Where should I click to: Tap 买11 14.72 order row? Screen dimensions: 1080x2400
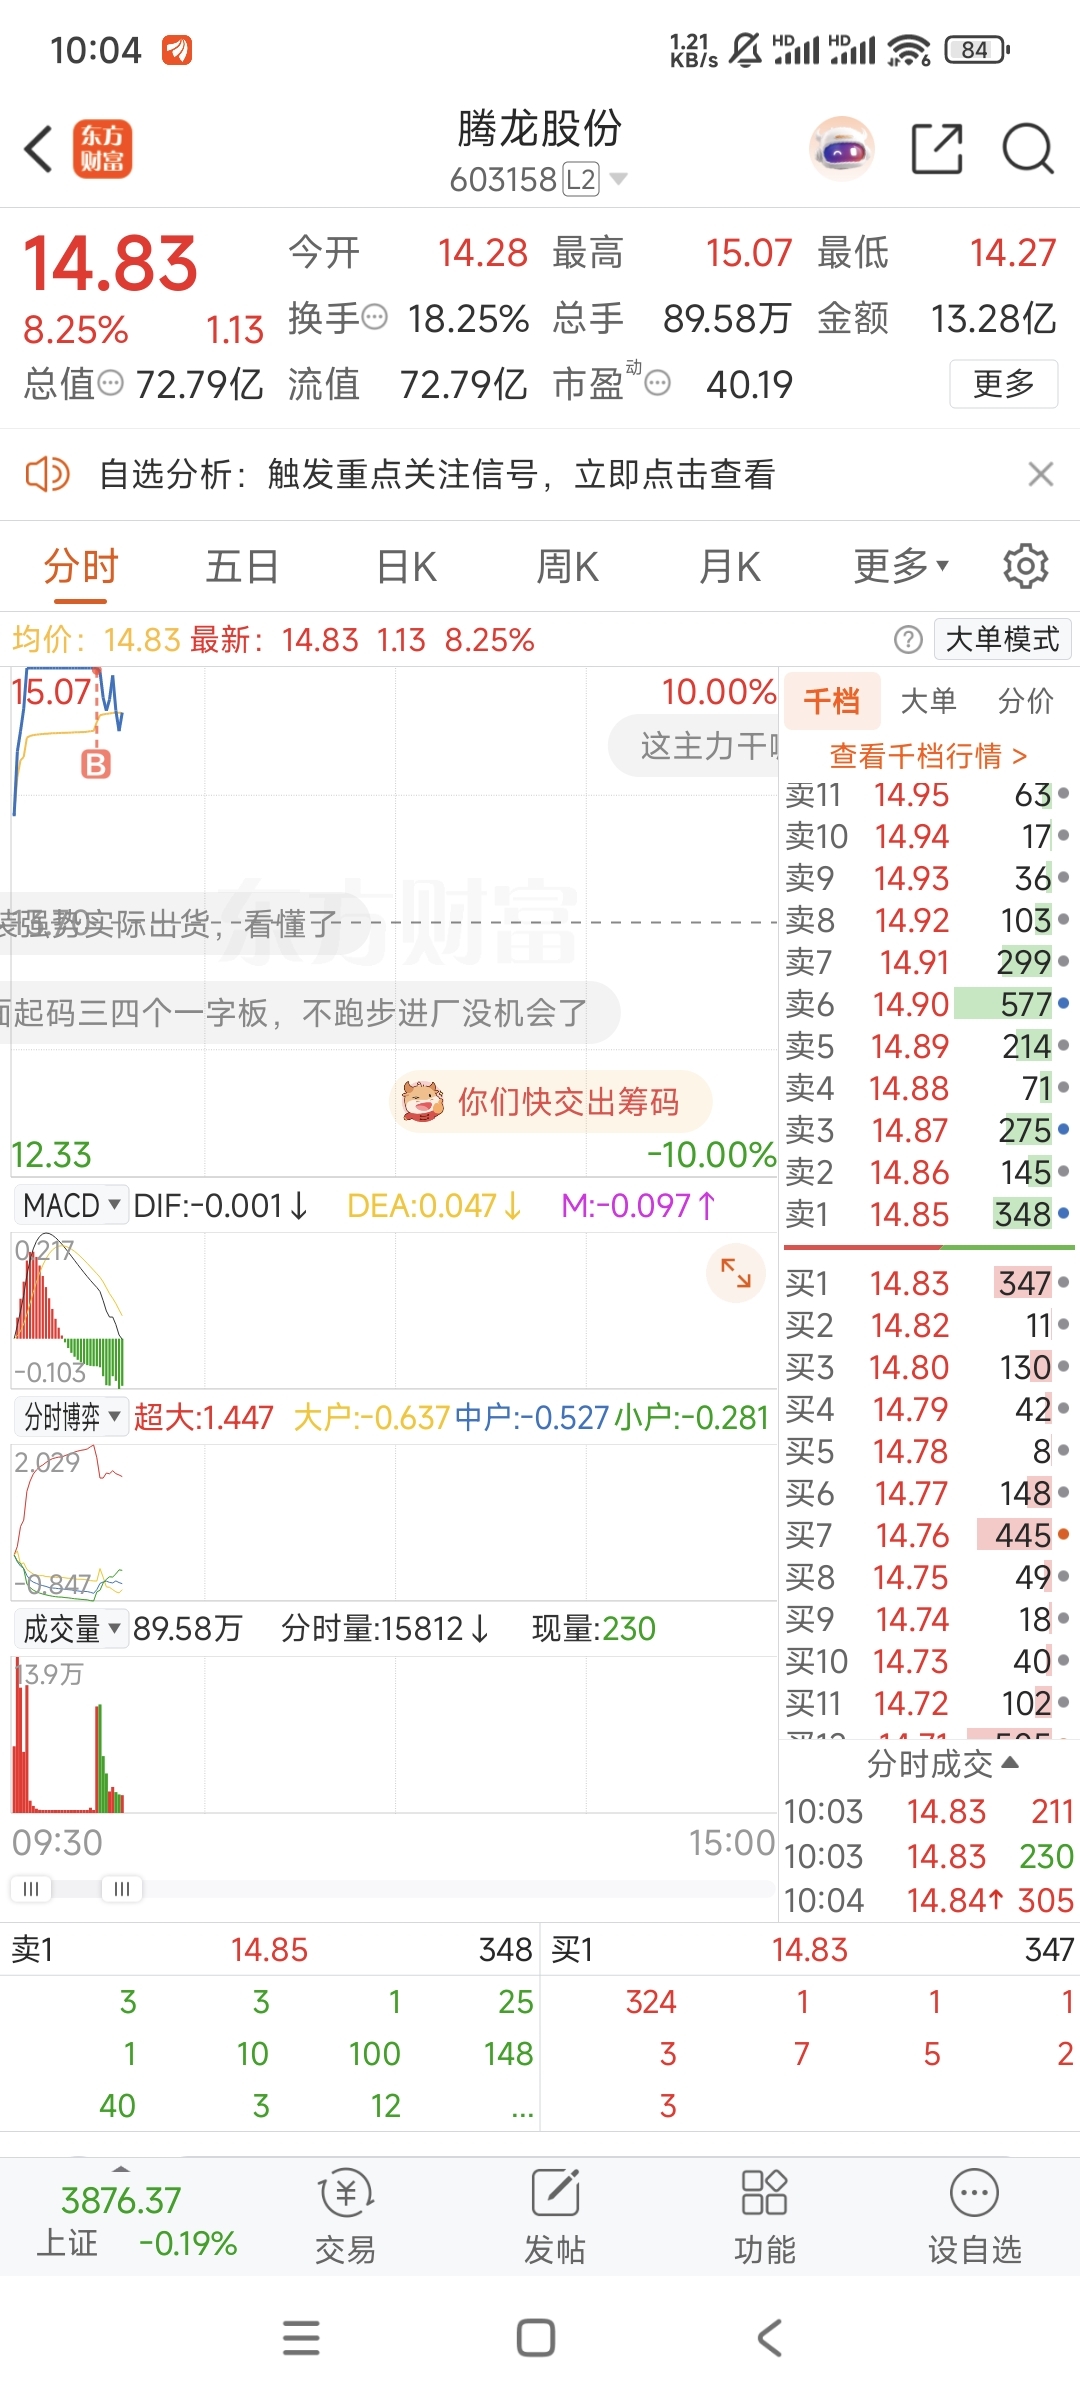point(927,1702)
